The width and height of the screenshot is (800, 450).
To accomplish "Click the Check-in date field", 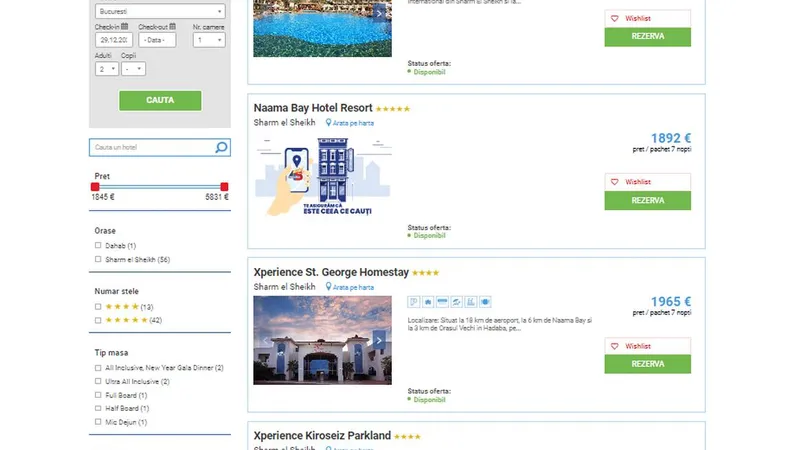I will 114,40.
